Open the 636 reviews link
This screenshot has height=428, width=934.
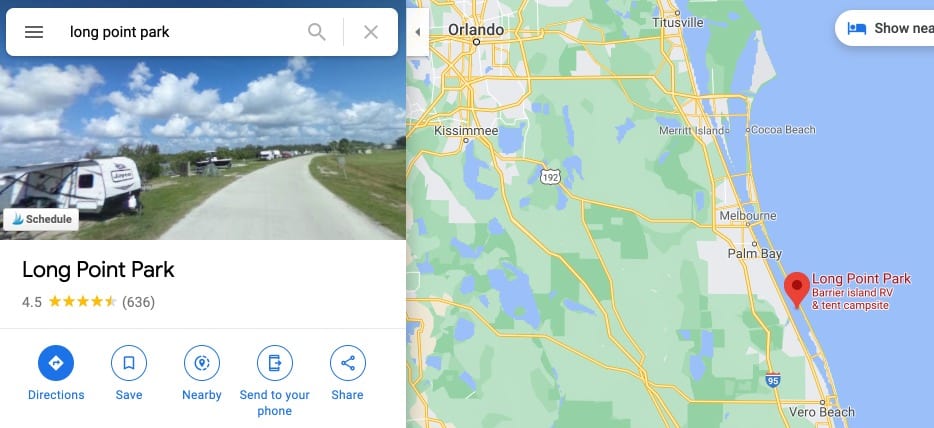point(138,302)
